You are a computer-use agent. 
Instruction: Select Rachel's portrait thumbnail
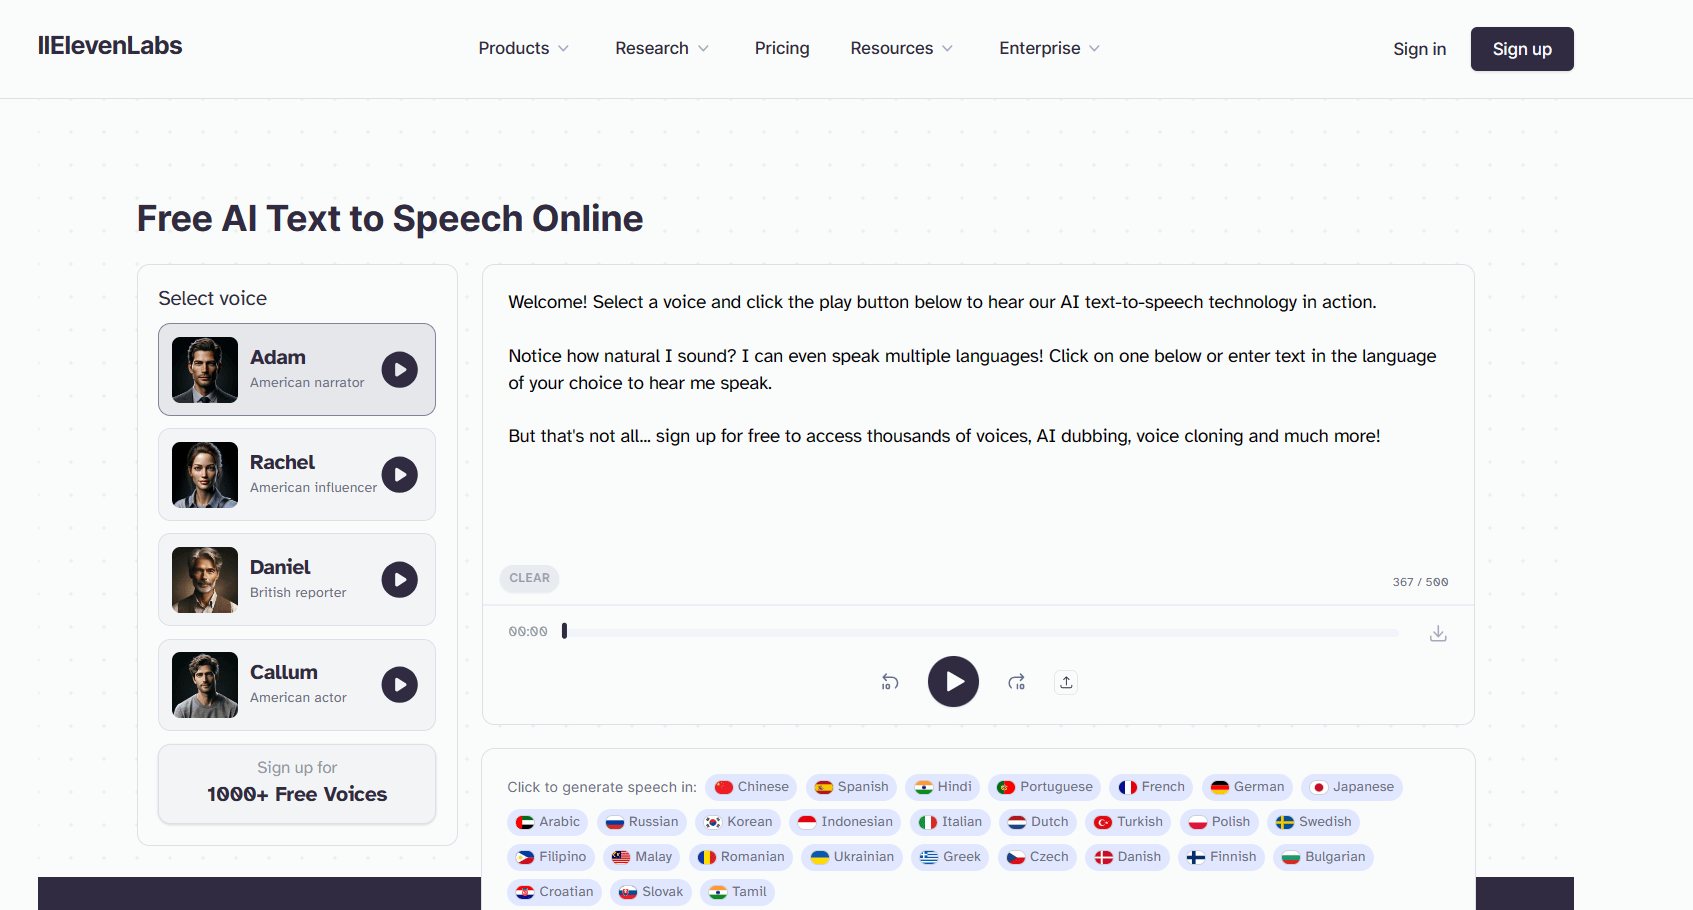click(205, 475)
